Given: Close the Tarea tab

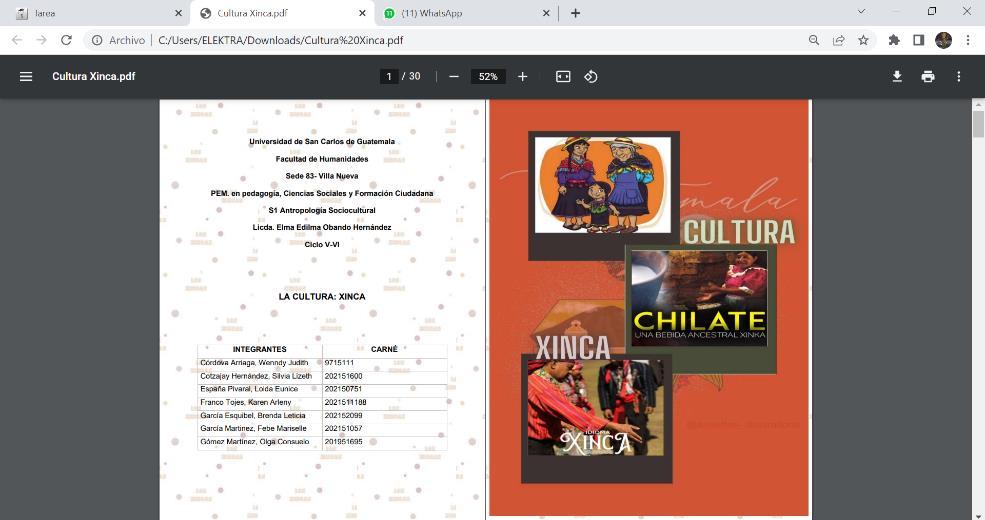Looking at the screenshot, I should click(178, 13).
